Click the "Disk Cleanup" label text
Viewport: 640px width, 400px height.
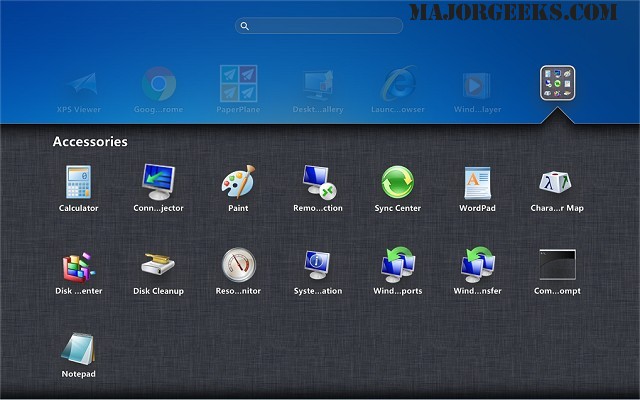click(x=158, y=291)
